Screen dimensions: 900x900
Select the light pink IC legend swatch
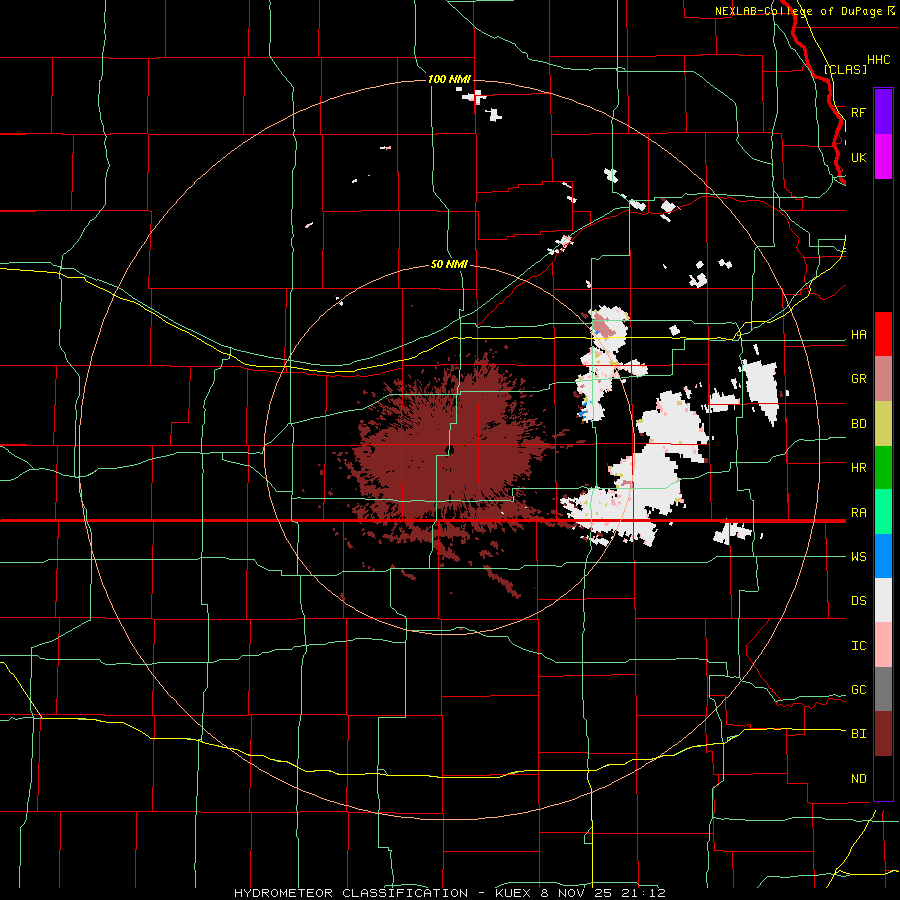pyautogui.click(x=883, y=645)
